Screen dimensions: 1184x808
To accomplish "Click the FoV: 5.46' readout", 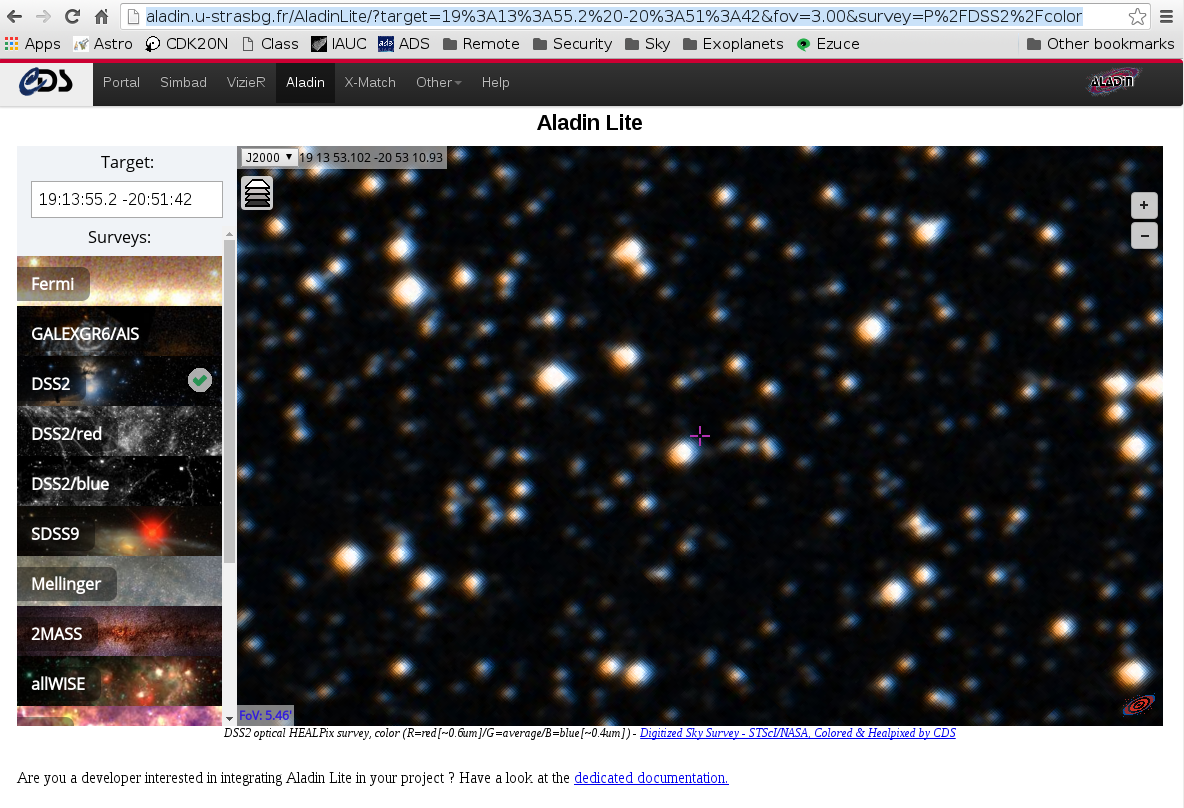I will pyautogui.click(x=265, y=715).
